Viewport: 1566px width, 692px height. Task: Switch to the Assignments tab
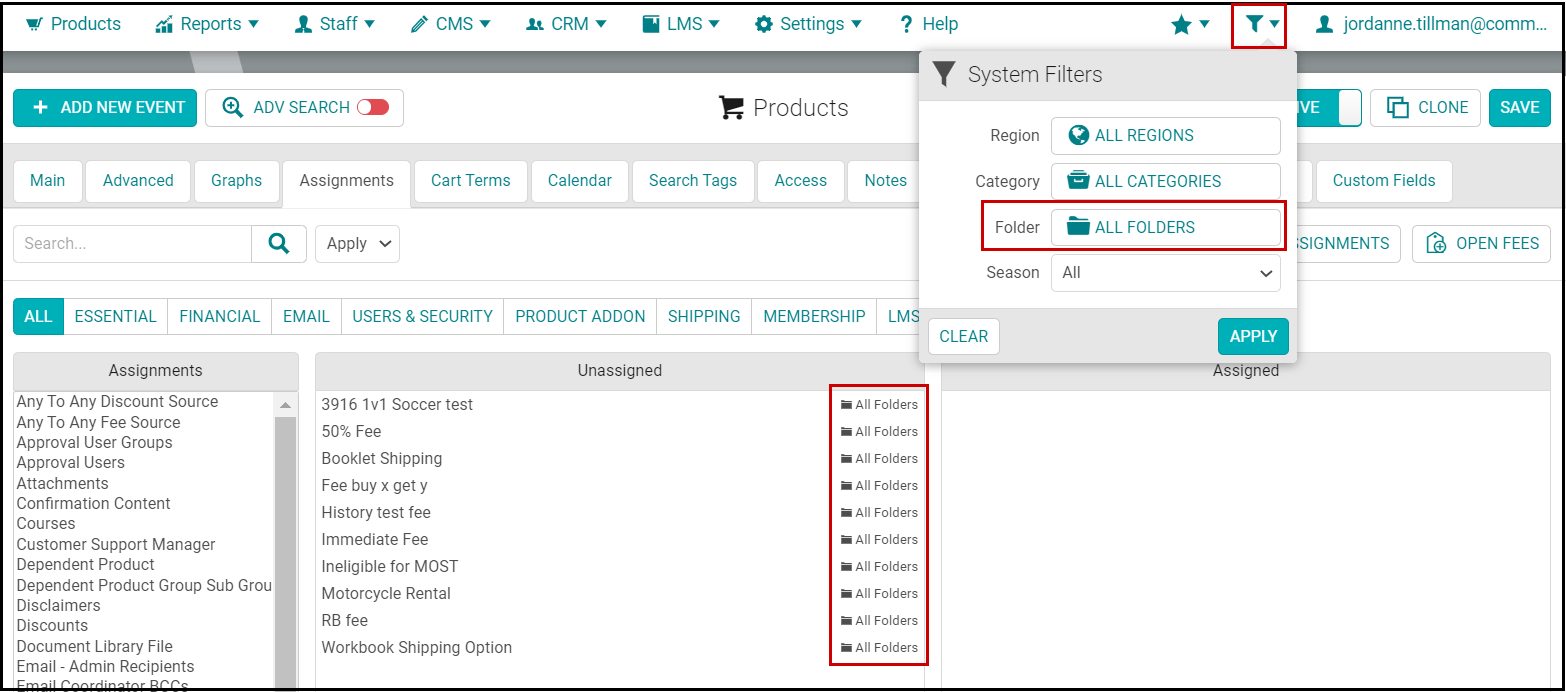coord(346,181)
